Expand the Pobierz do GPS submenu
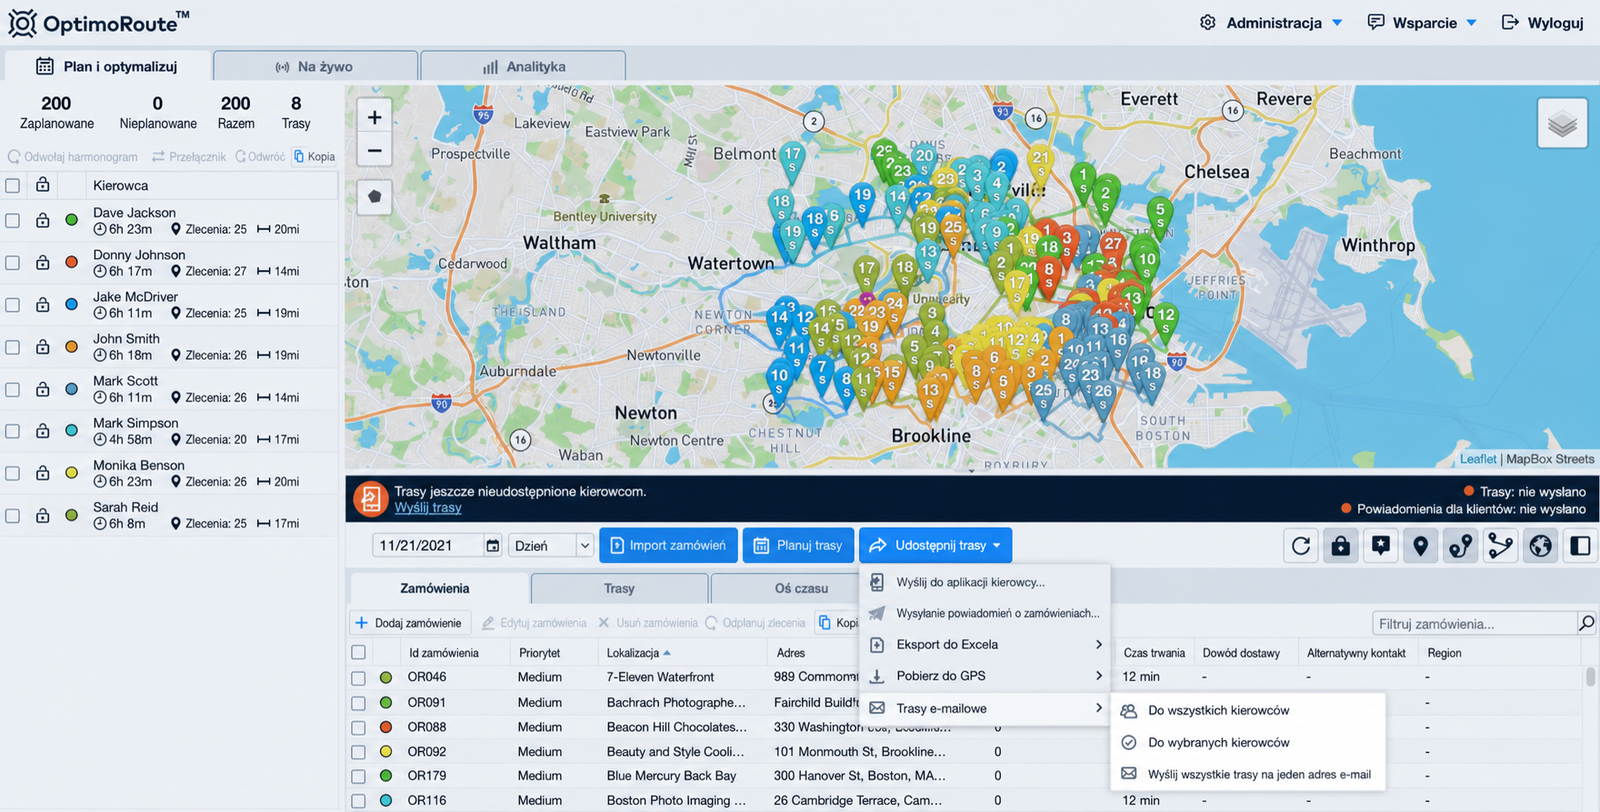This screenshot has height=812, width=1600. [x=985, y=676]
